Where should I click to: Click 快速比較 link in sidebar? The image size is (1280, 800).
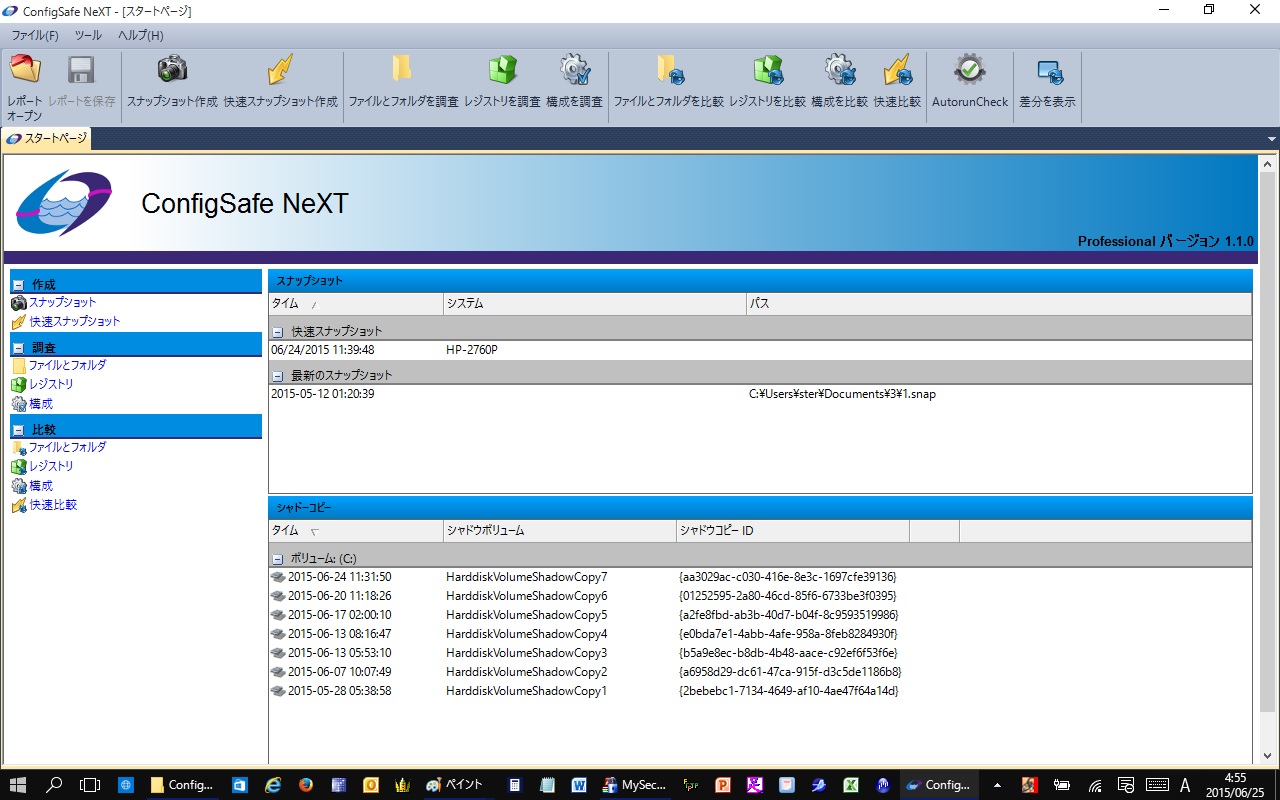coord(53,505)
